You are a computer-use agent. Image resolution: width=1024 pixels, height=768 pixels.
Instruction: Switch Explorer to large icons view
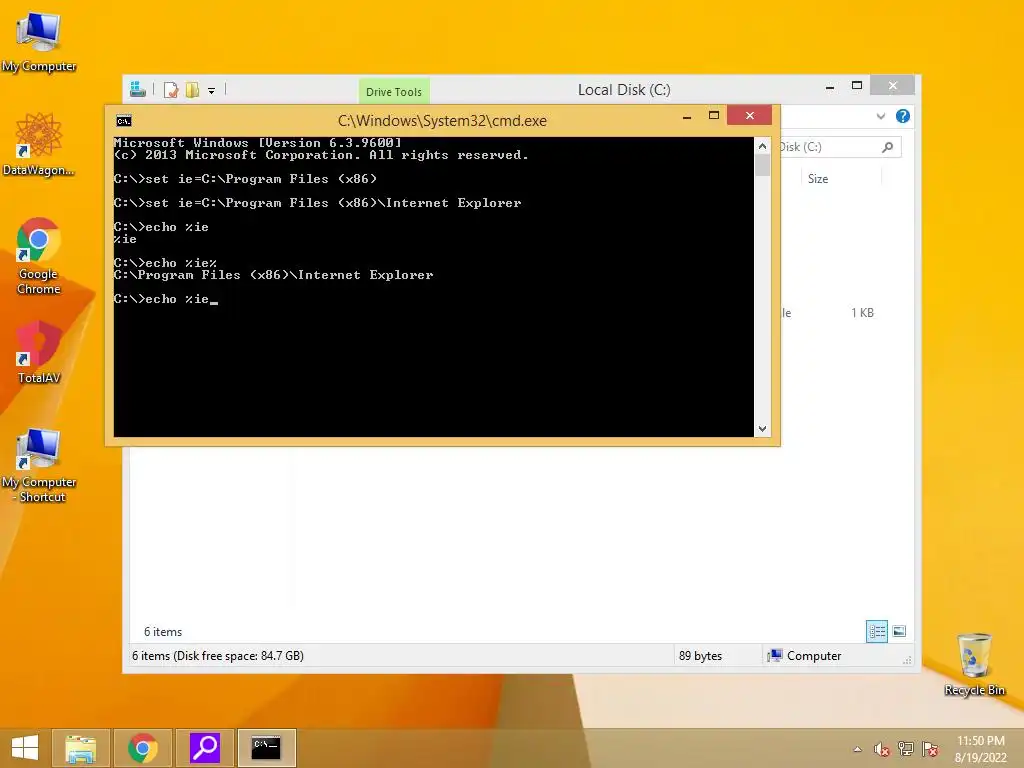[x=899, y=632]
